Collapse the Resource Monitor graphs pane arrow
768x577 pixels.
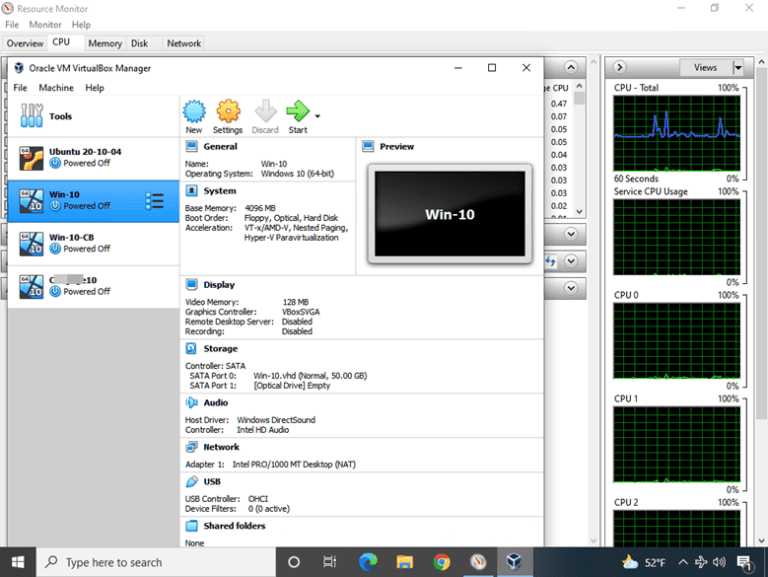pos(621,67)
